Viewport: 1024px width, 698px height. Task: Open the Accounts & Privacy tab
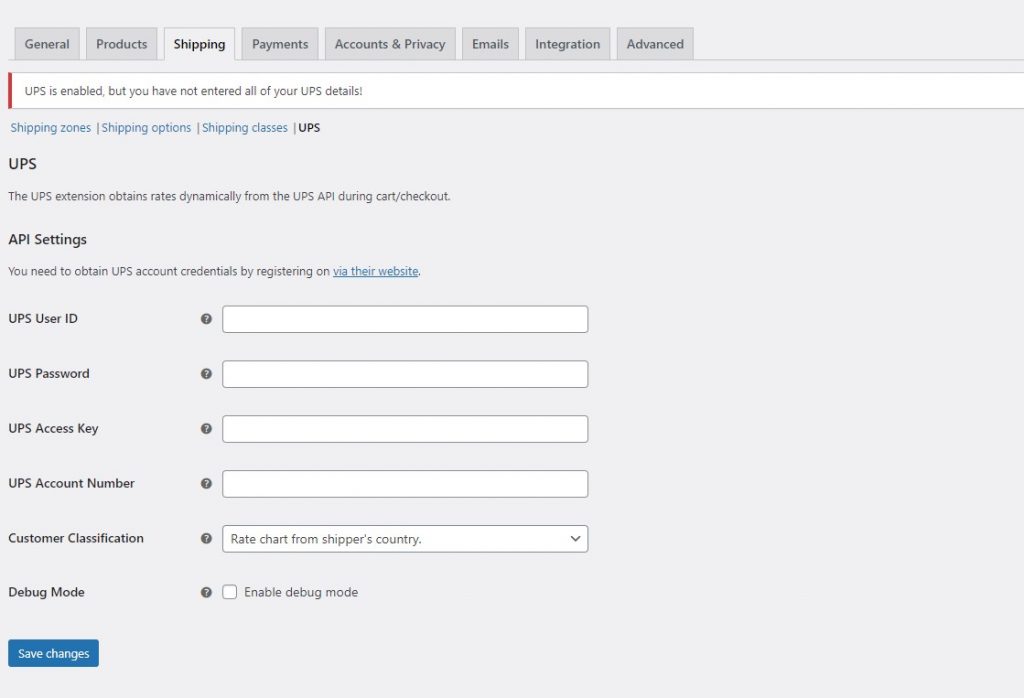point(390,44)
